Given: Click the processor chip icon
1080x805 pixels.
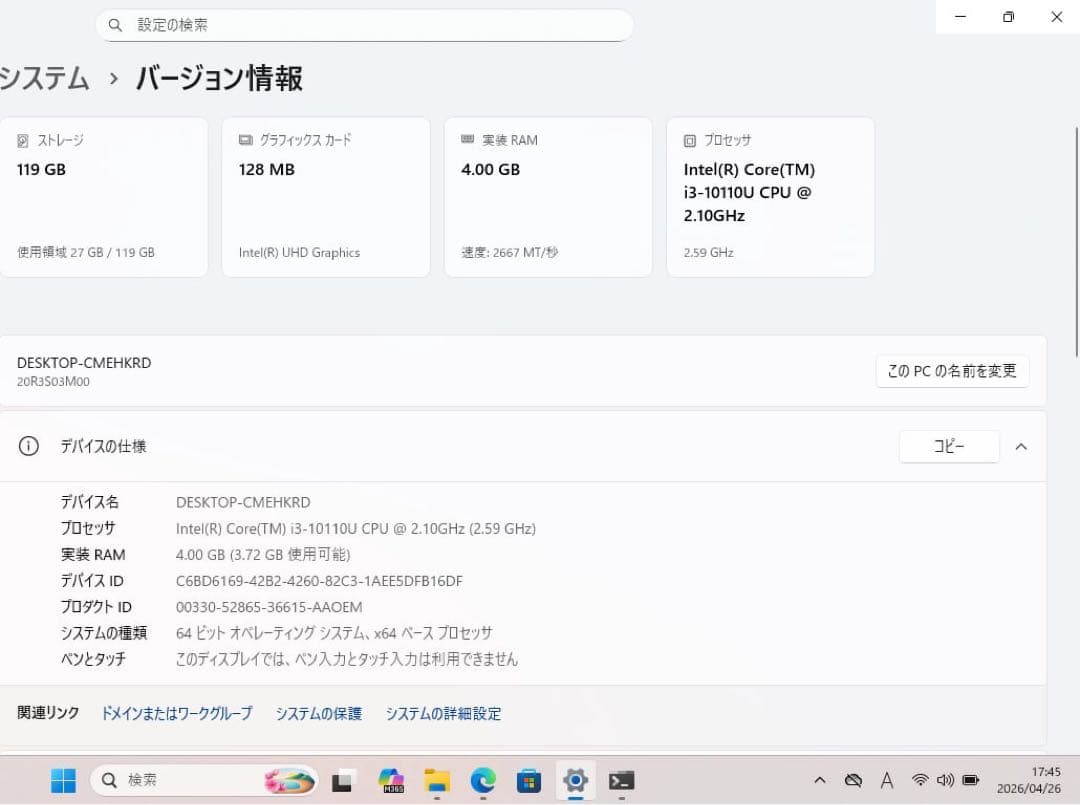Looking at the screenshot, I should point(690,140).
